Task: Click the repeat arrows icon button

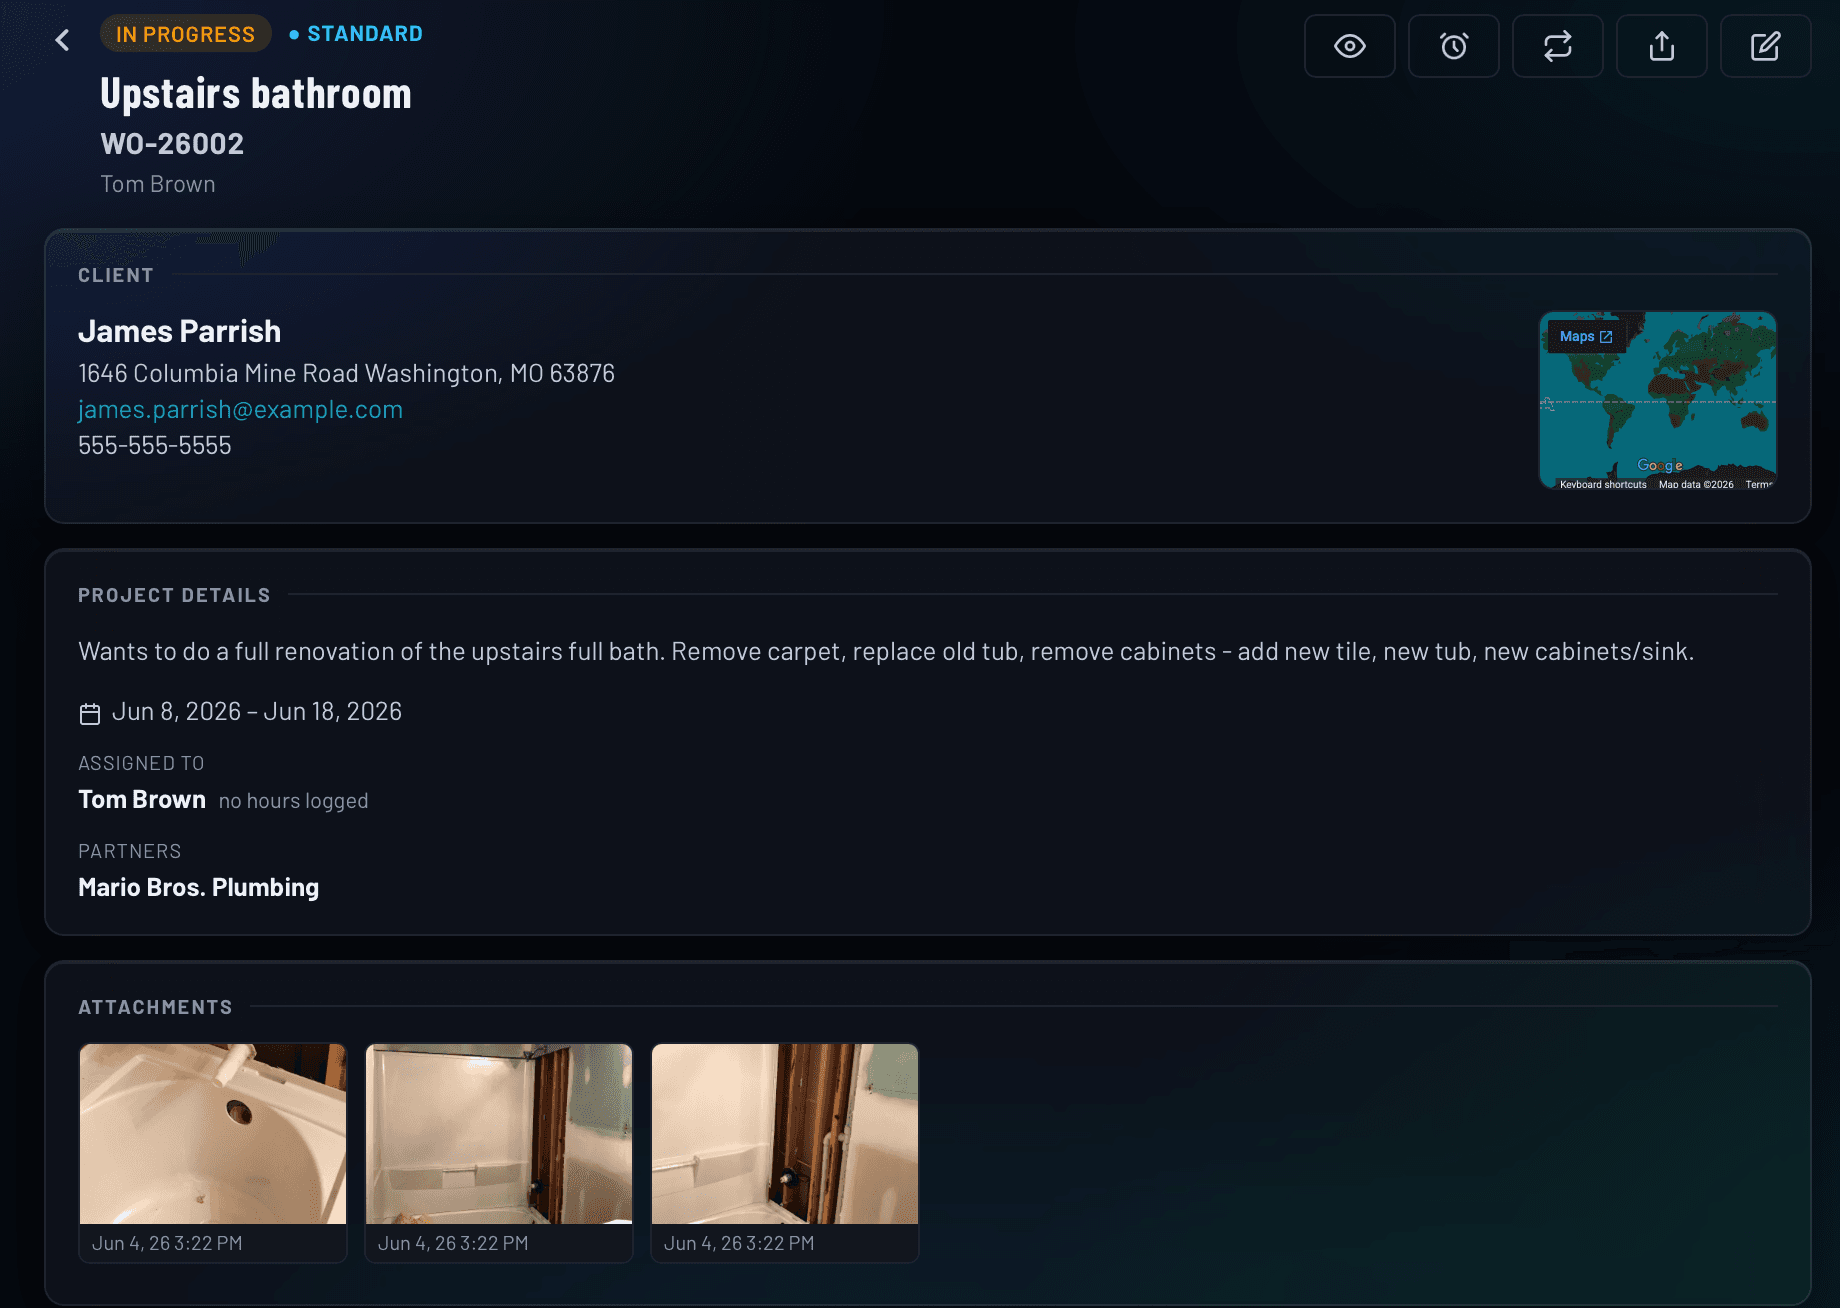Action: coord(1558,46)
